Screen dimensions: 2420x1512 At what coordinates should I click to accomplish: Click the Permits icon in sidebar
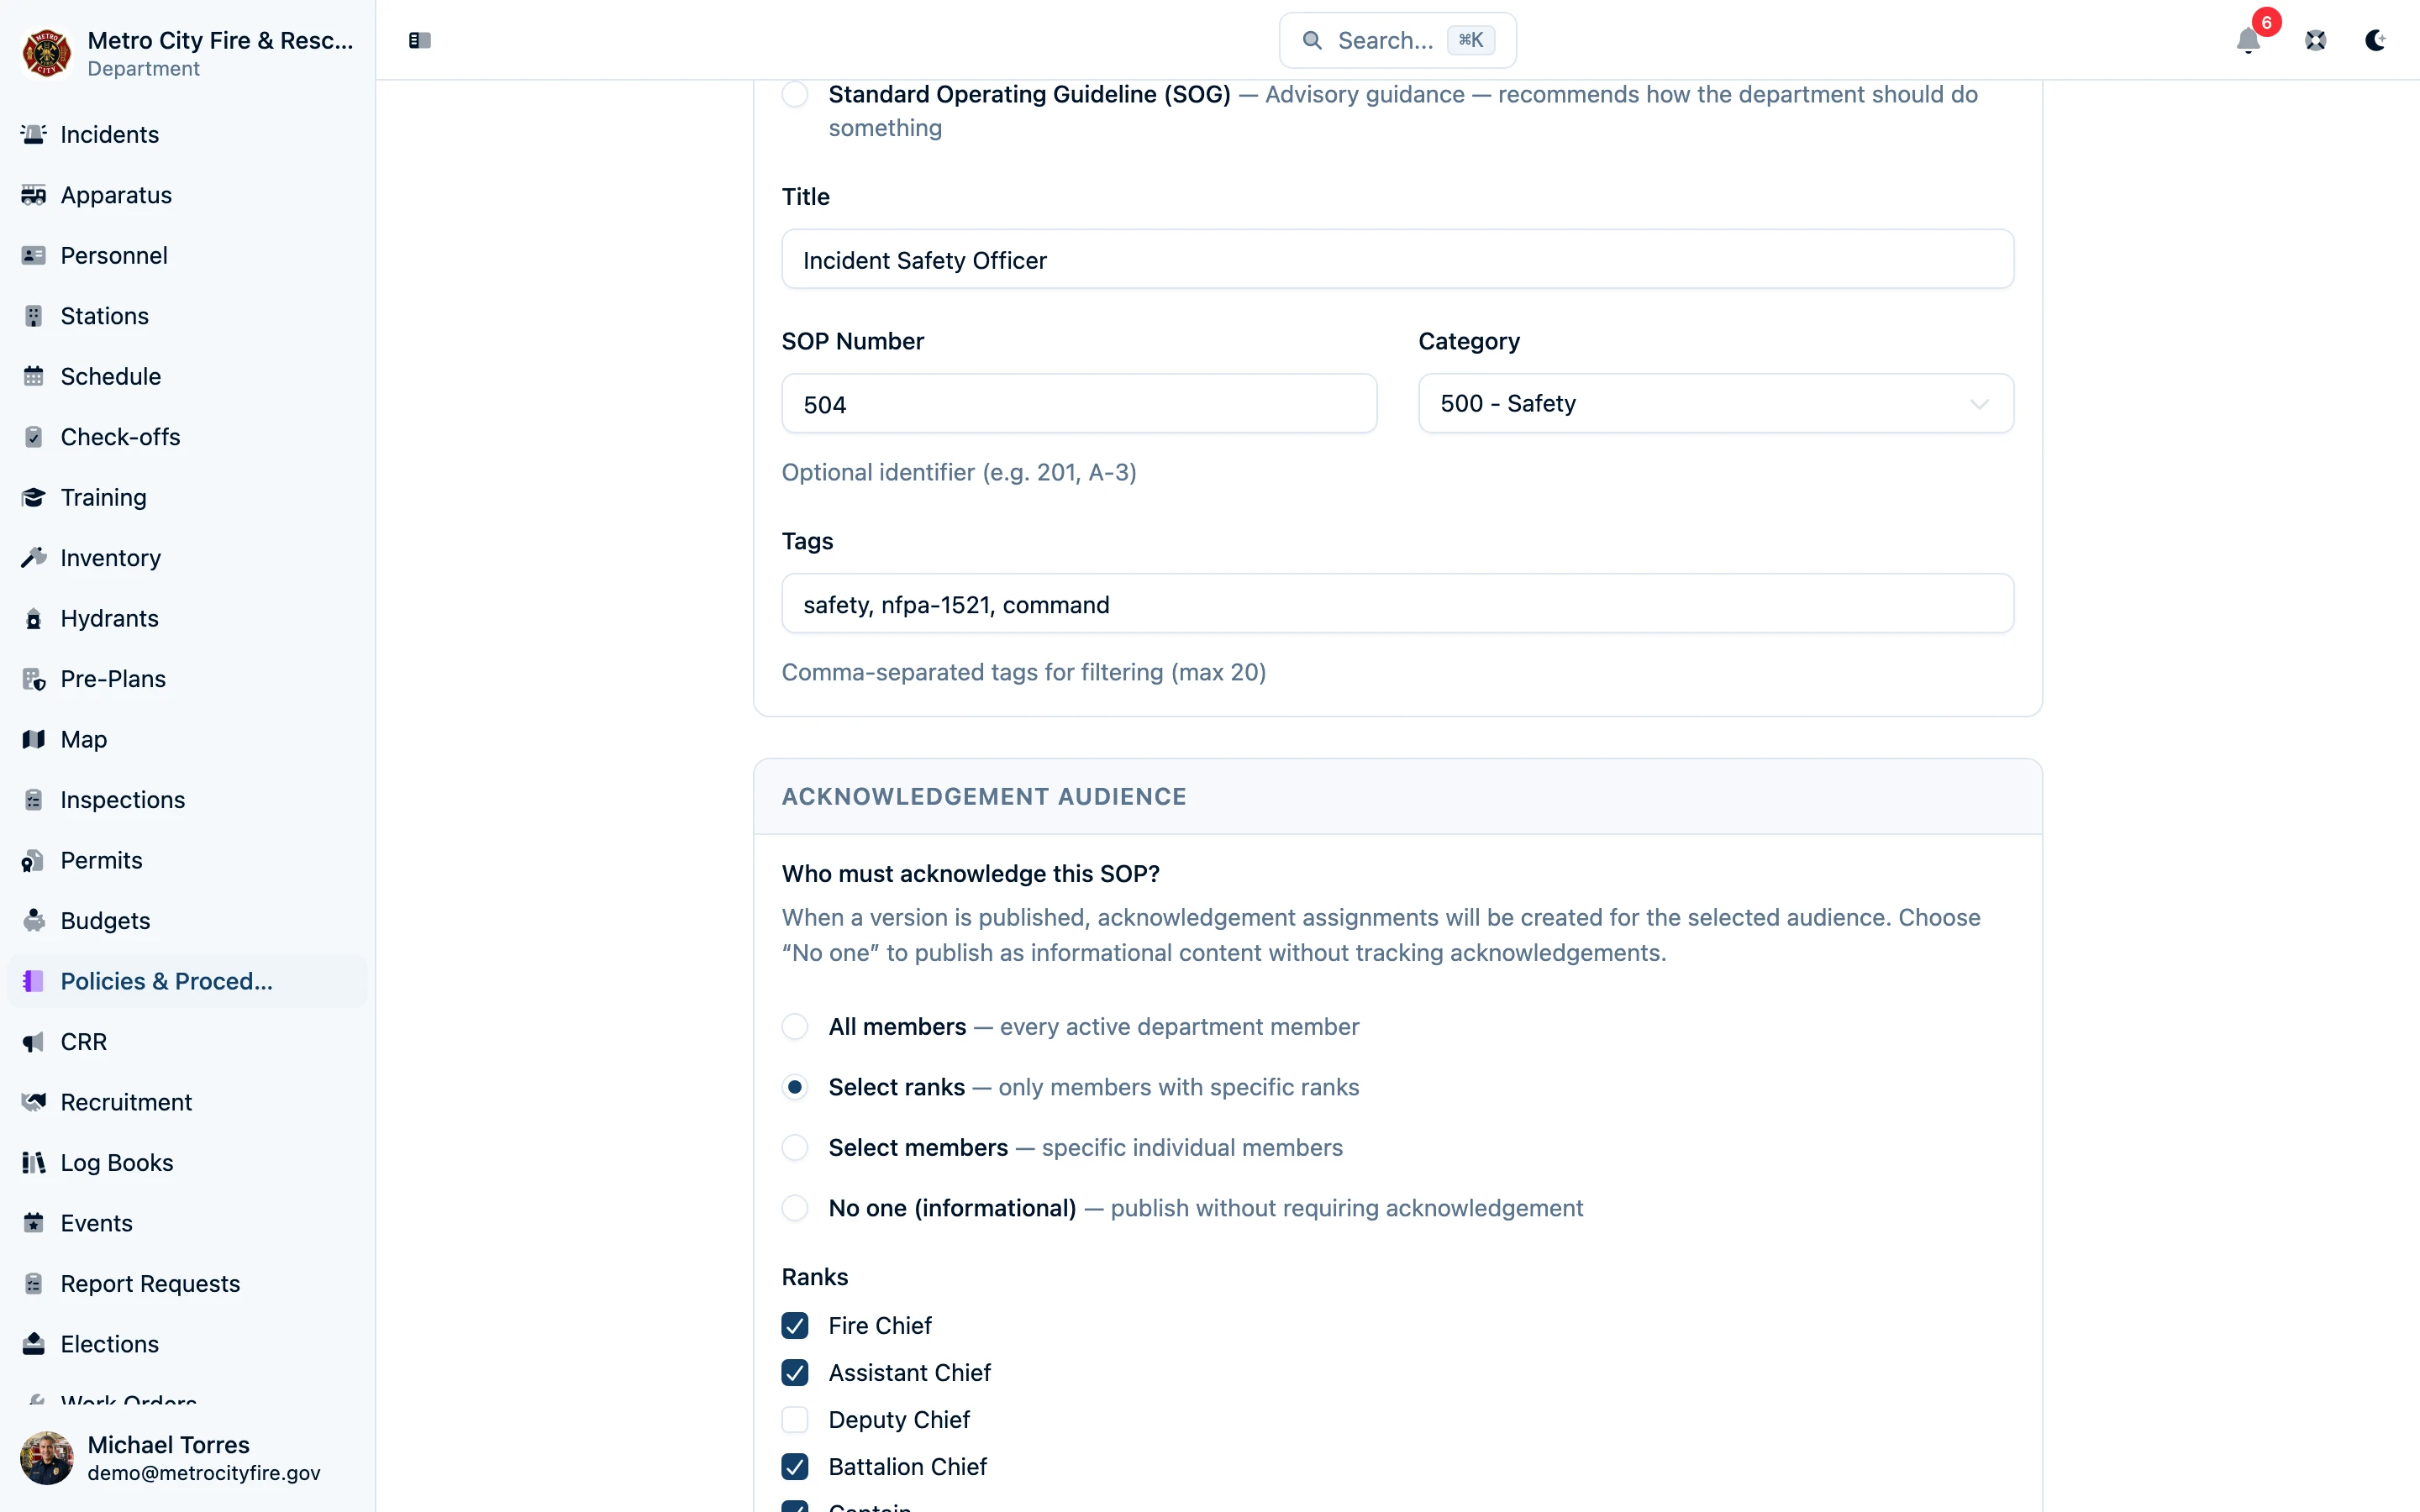[x=34, y=860]
